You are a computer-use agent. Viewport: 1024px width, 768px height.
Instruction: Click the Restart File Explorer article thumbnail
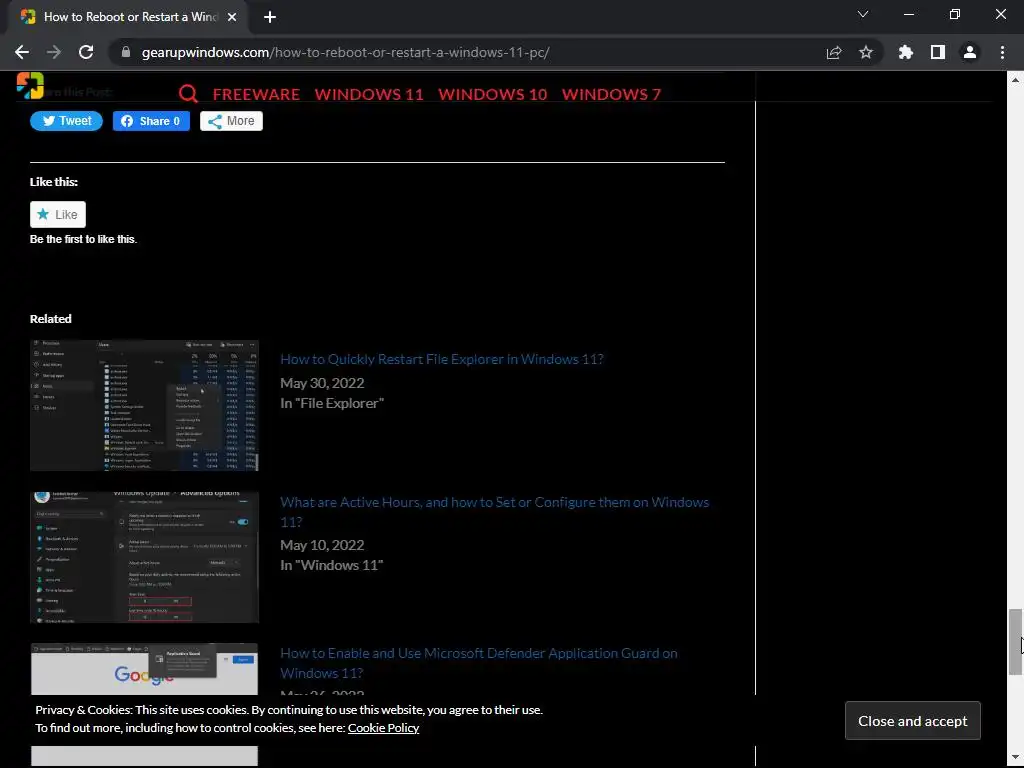click(144, 405)
